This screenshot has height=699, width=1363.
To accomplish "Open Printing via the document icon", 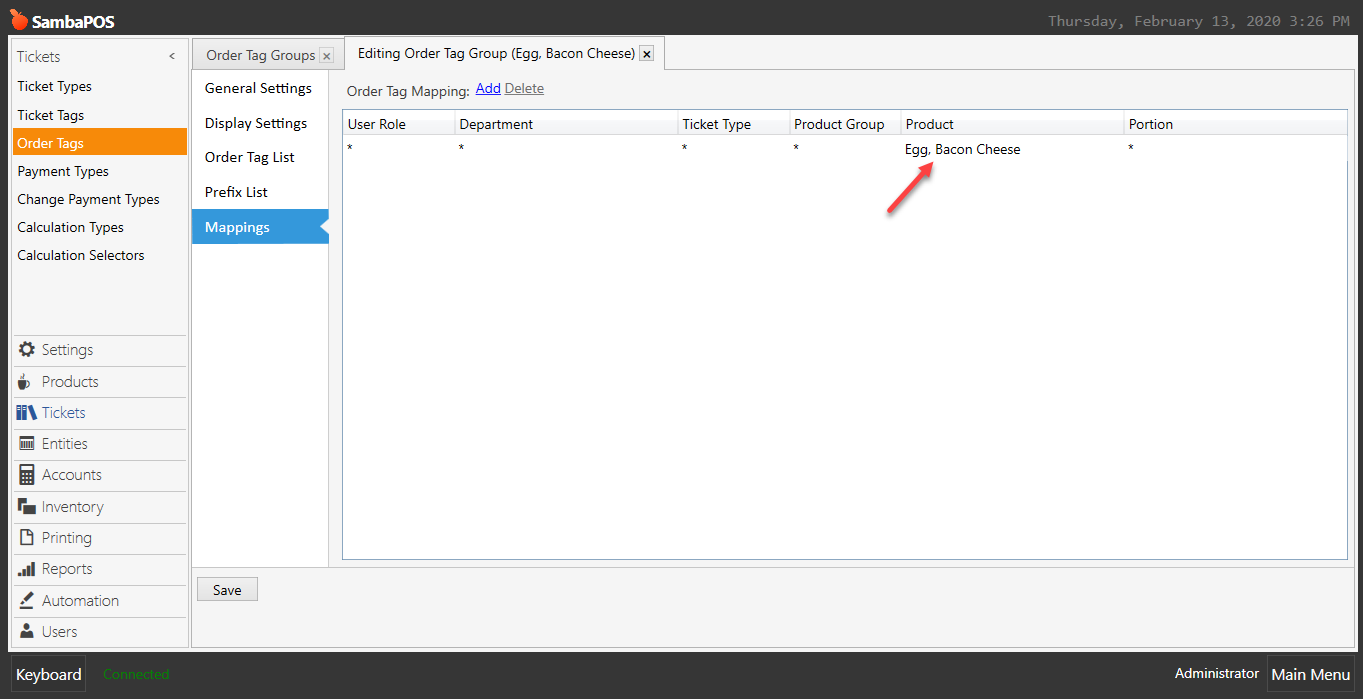I will point(26,538).
